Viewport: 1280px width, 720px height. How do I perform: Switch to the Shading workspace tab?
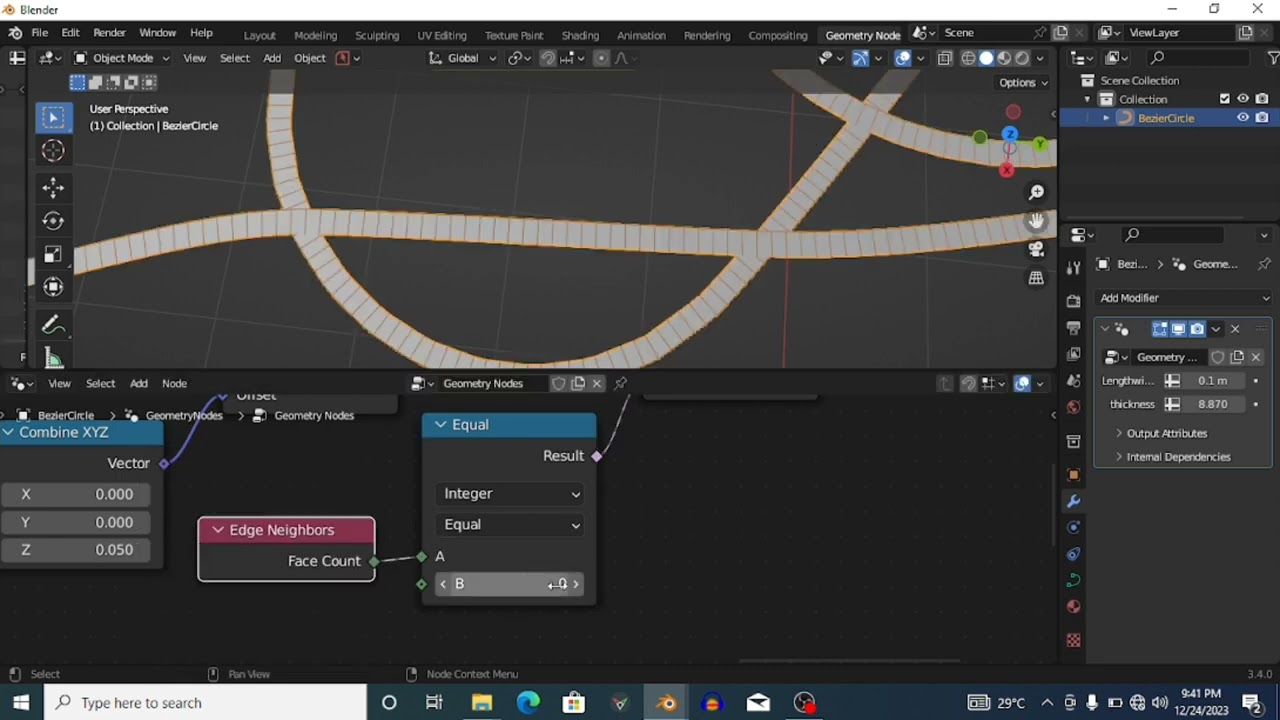[580, 35]
